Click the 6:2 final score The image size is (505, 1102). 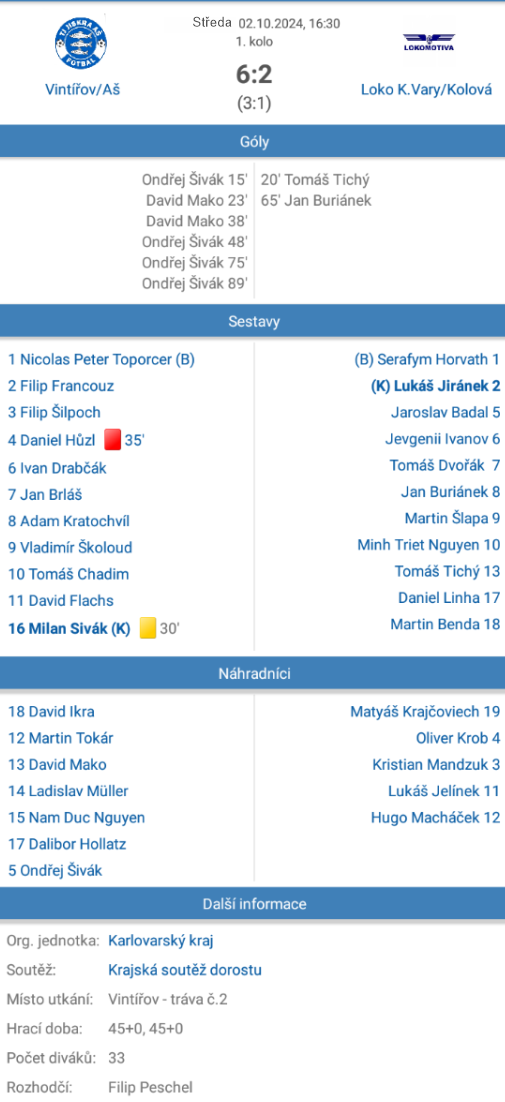pyautogui.click(x=254, y=74)
